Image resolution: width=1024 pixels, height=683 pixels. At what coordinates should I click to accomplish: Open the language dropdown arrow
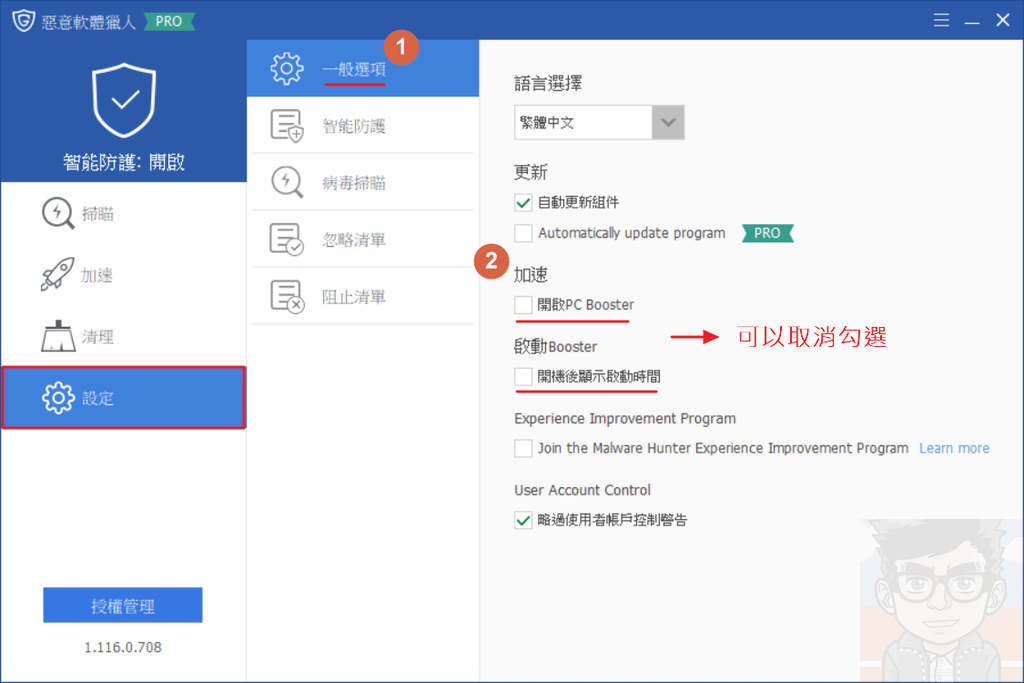click(x=668, y=122)
